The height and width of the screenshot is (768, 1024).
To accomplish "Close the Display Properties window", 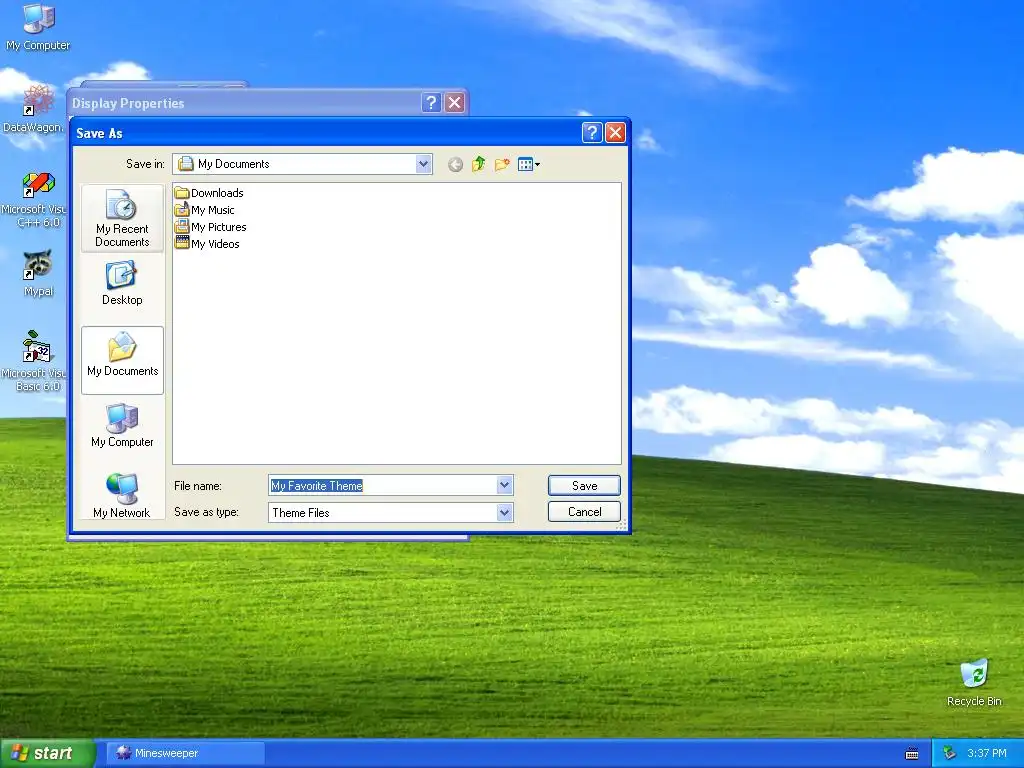I will [x=455, y=103].
